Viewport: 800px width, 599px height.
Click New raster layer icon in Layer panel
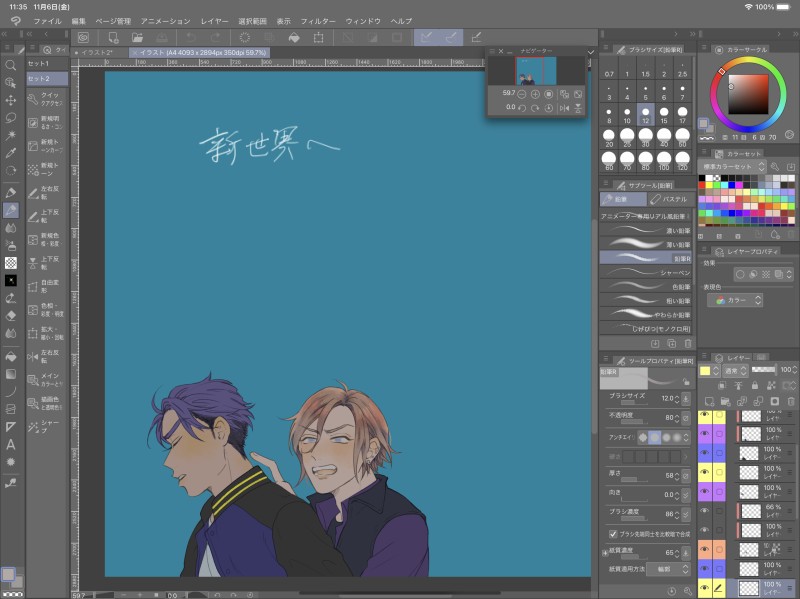tap(709, 402)
